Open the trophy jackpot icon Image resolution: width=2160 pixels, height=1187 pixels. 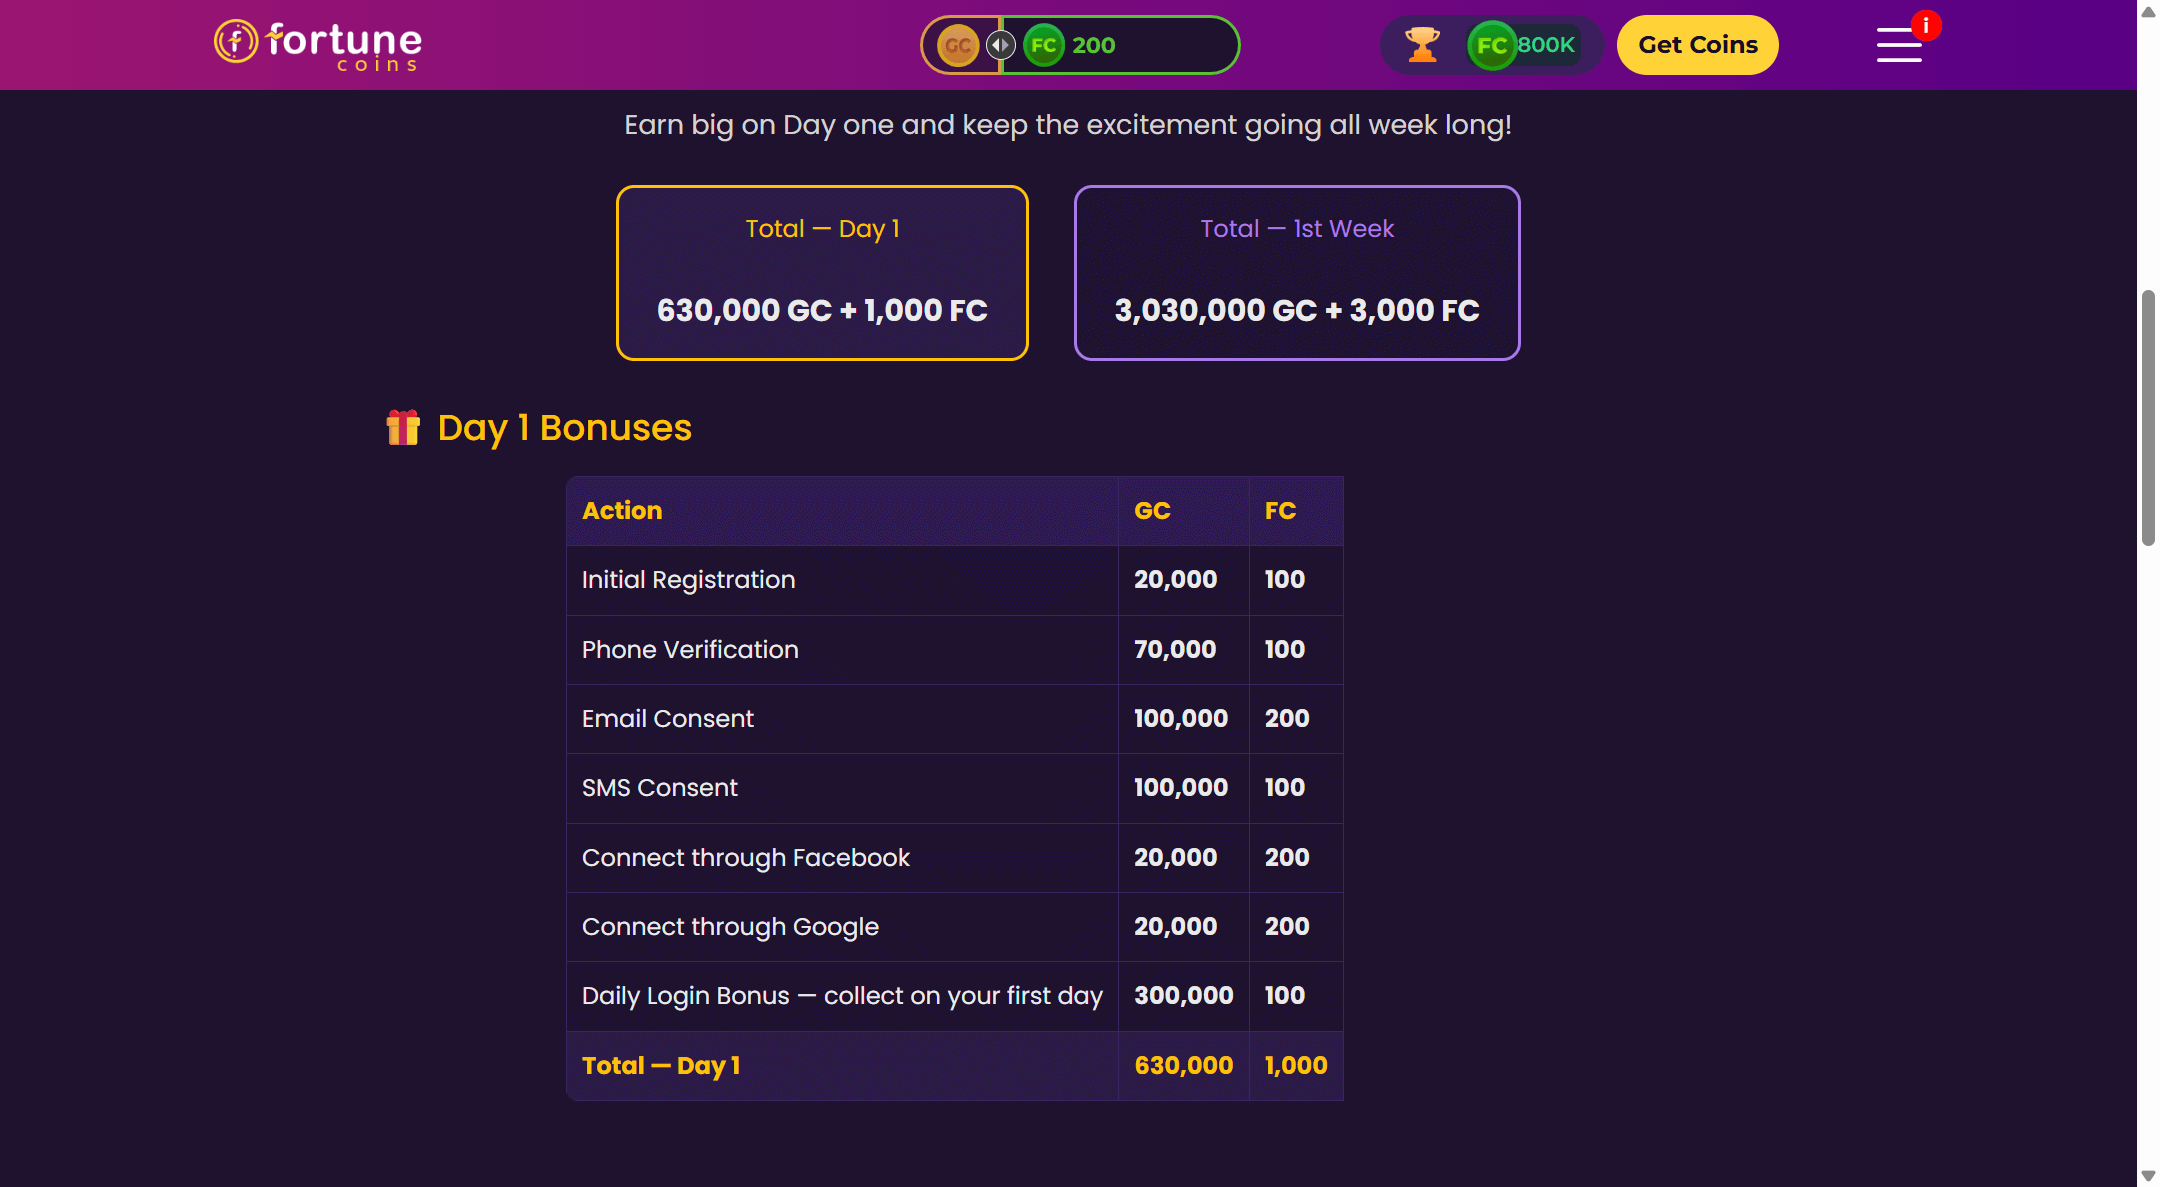click(x=1422, y=45)
